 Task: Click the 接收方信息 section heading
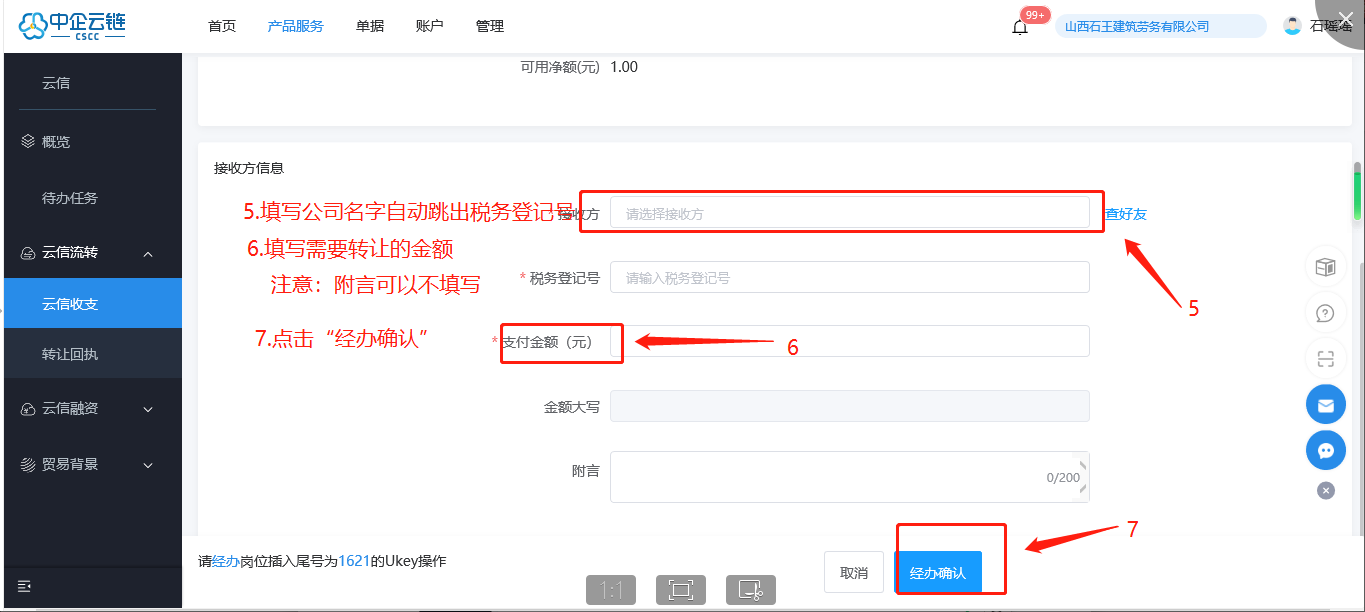click(249, 168)
